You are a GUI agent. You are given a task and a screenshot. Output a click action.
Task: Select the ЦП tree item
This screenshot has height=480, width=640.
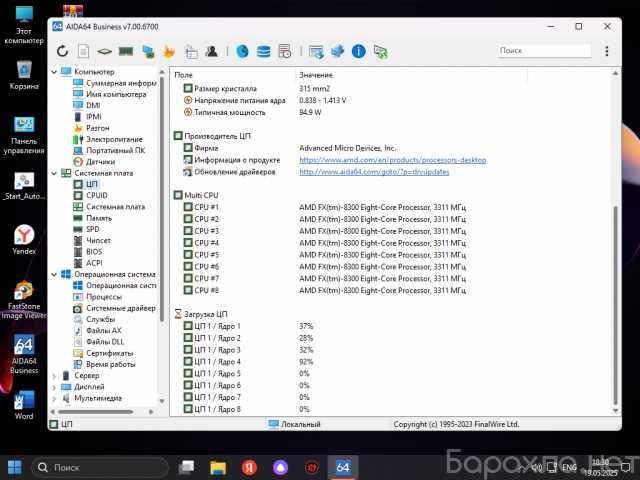(86, 184)
